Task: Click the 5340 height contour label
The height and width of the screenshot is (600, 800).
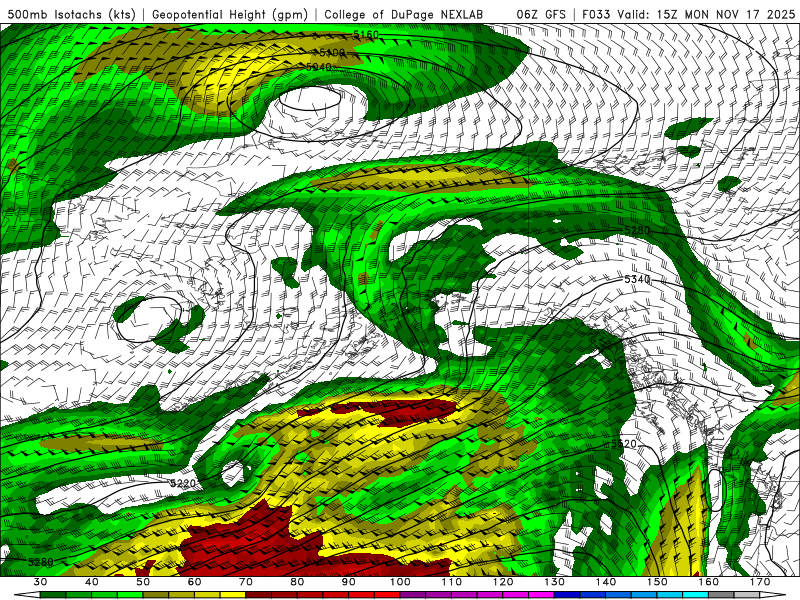Action: click(x=637, y=279)
